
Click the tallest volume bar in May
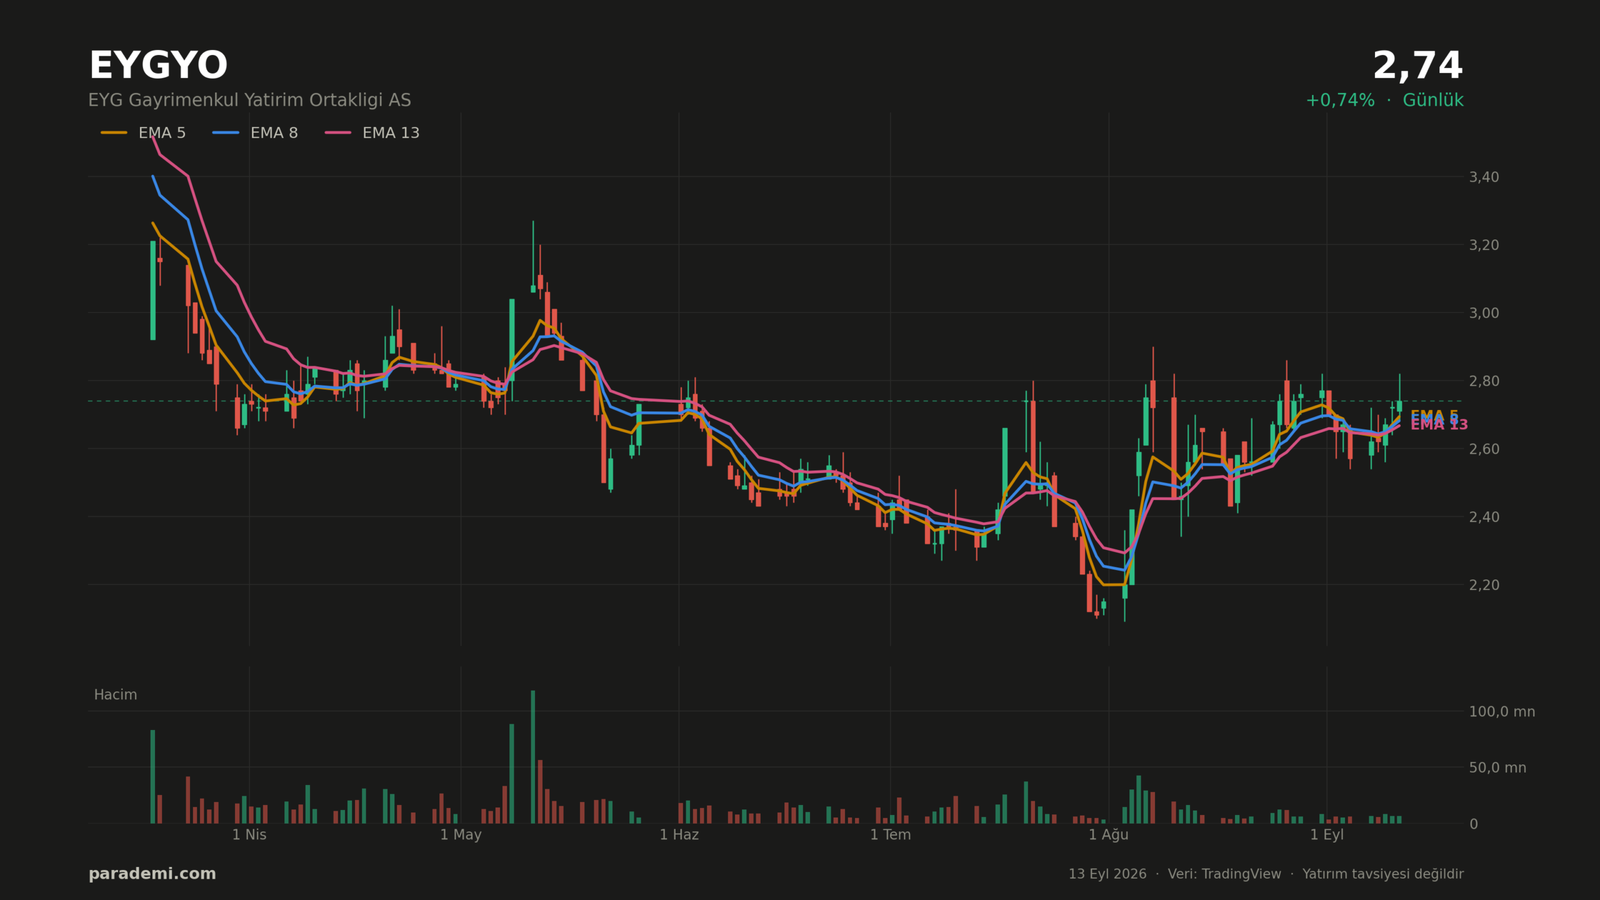click(533, 757)
